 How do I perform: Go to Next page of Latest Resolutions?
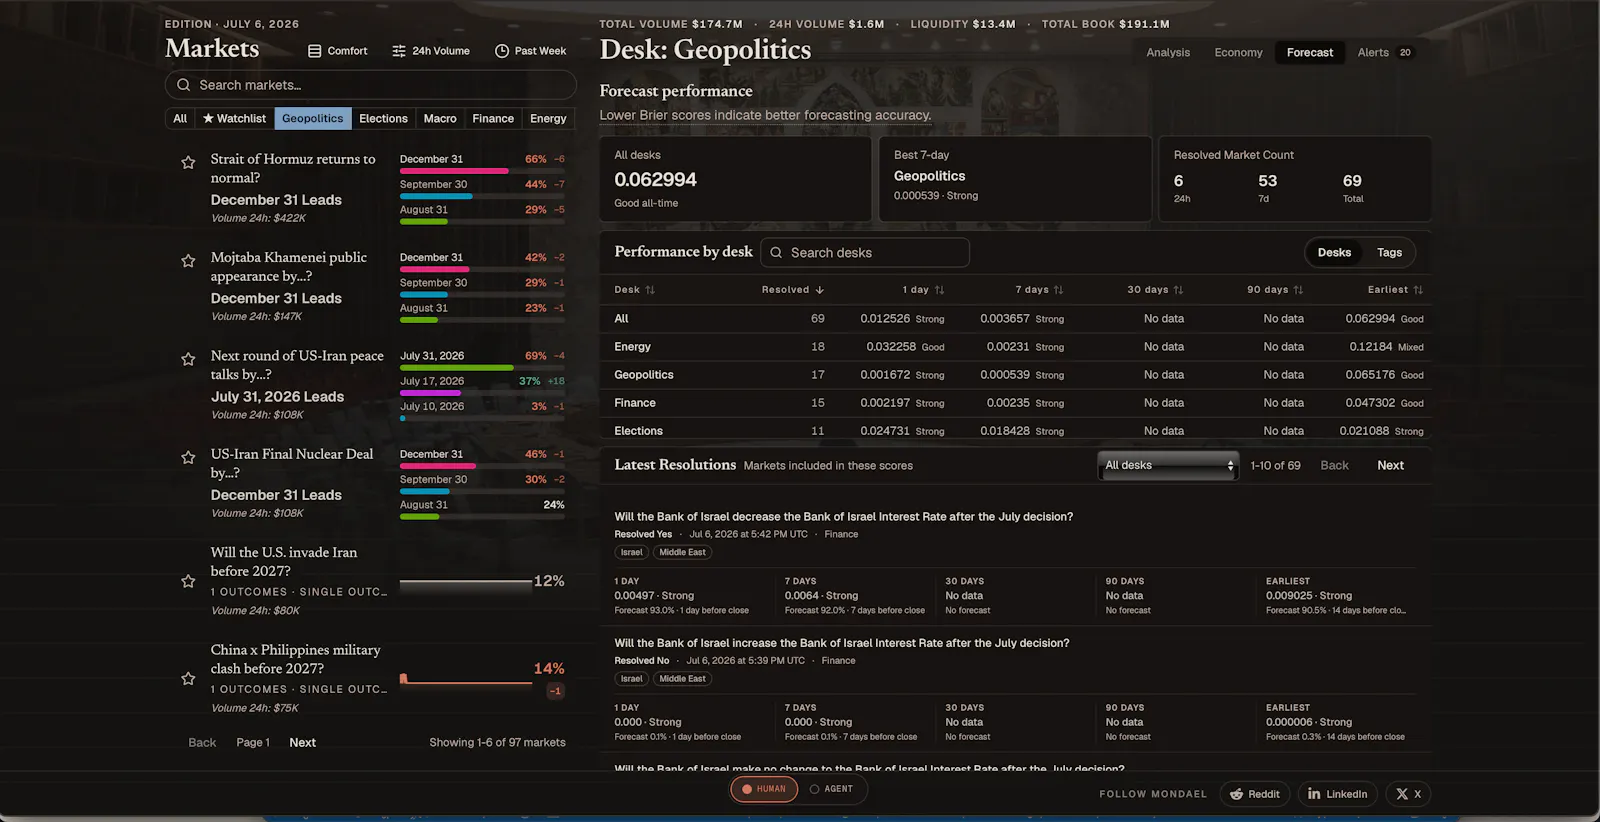point(1390,465)
